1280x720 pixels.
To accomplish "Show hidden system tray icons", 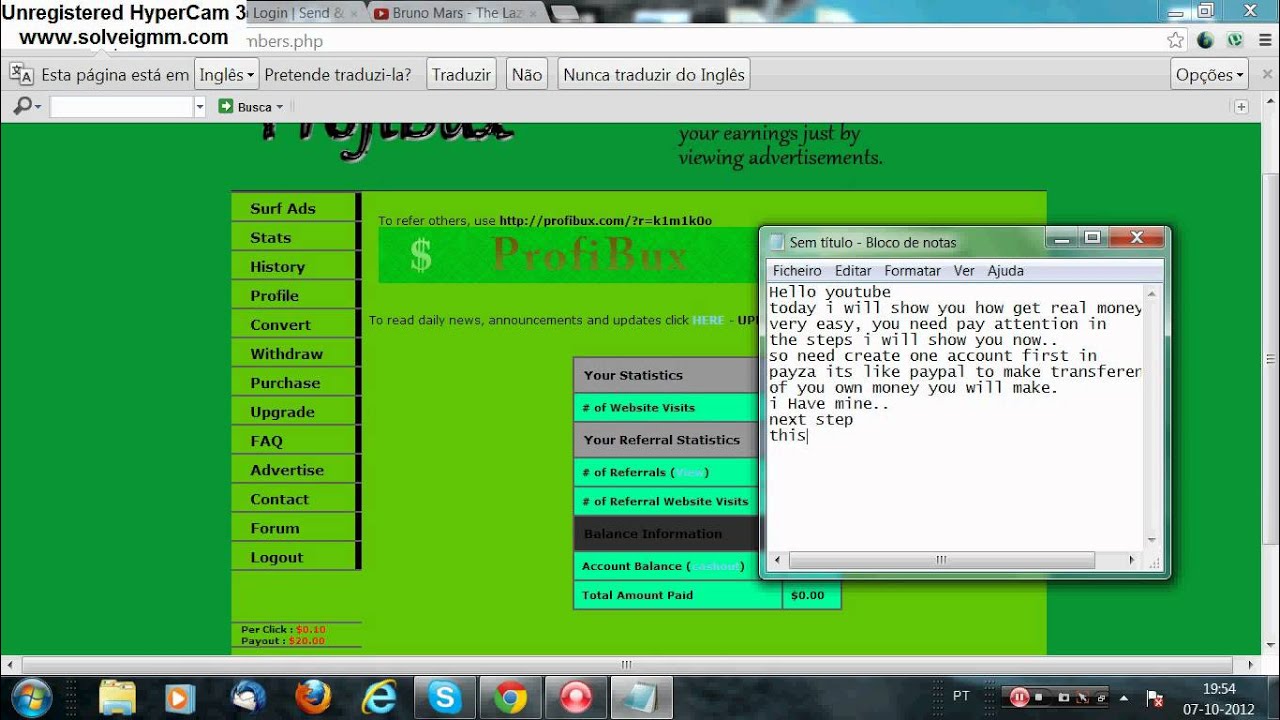I will (1124, 697).
